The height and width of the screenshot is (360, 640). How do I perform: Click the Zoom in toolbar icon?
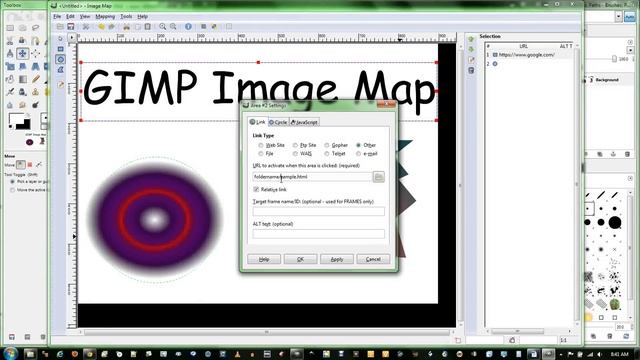tap(163, 27)
